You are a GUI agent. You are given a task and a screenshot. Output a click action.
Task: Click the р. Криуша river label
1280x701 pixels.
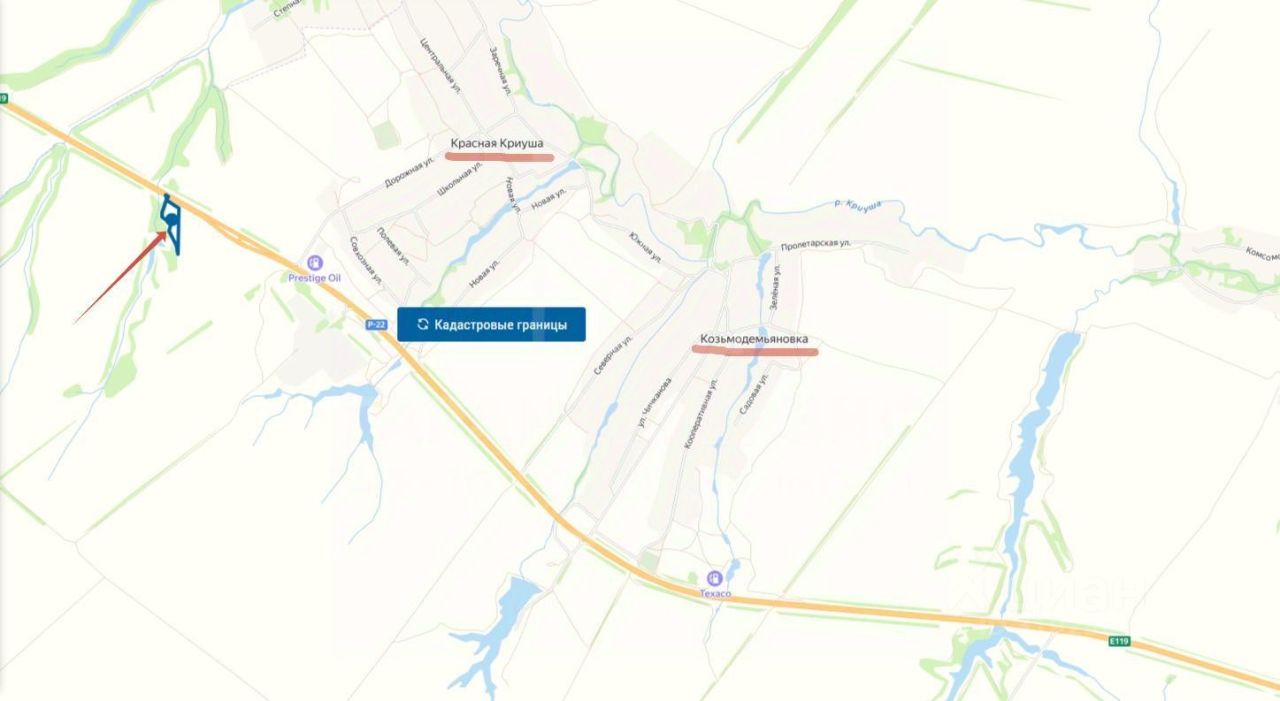click(x=857, y=205)
